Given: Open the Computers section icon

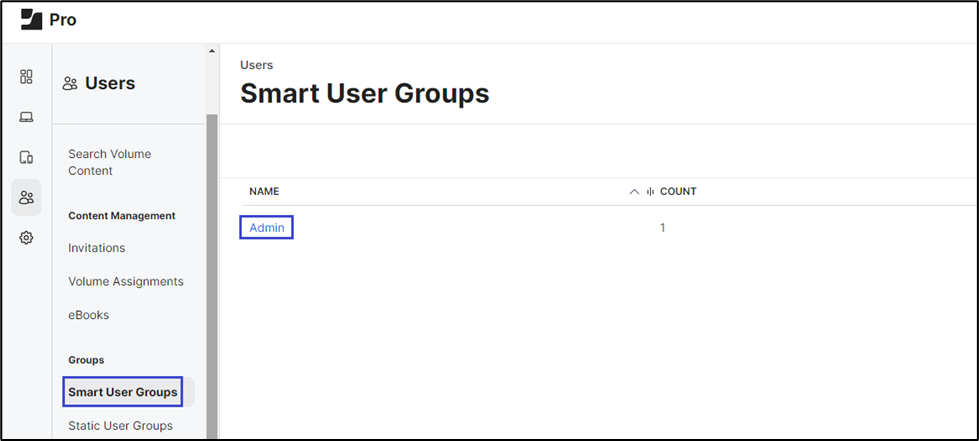Looking at the screenshot, I should coord(27,117).
